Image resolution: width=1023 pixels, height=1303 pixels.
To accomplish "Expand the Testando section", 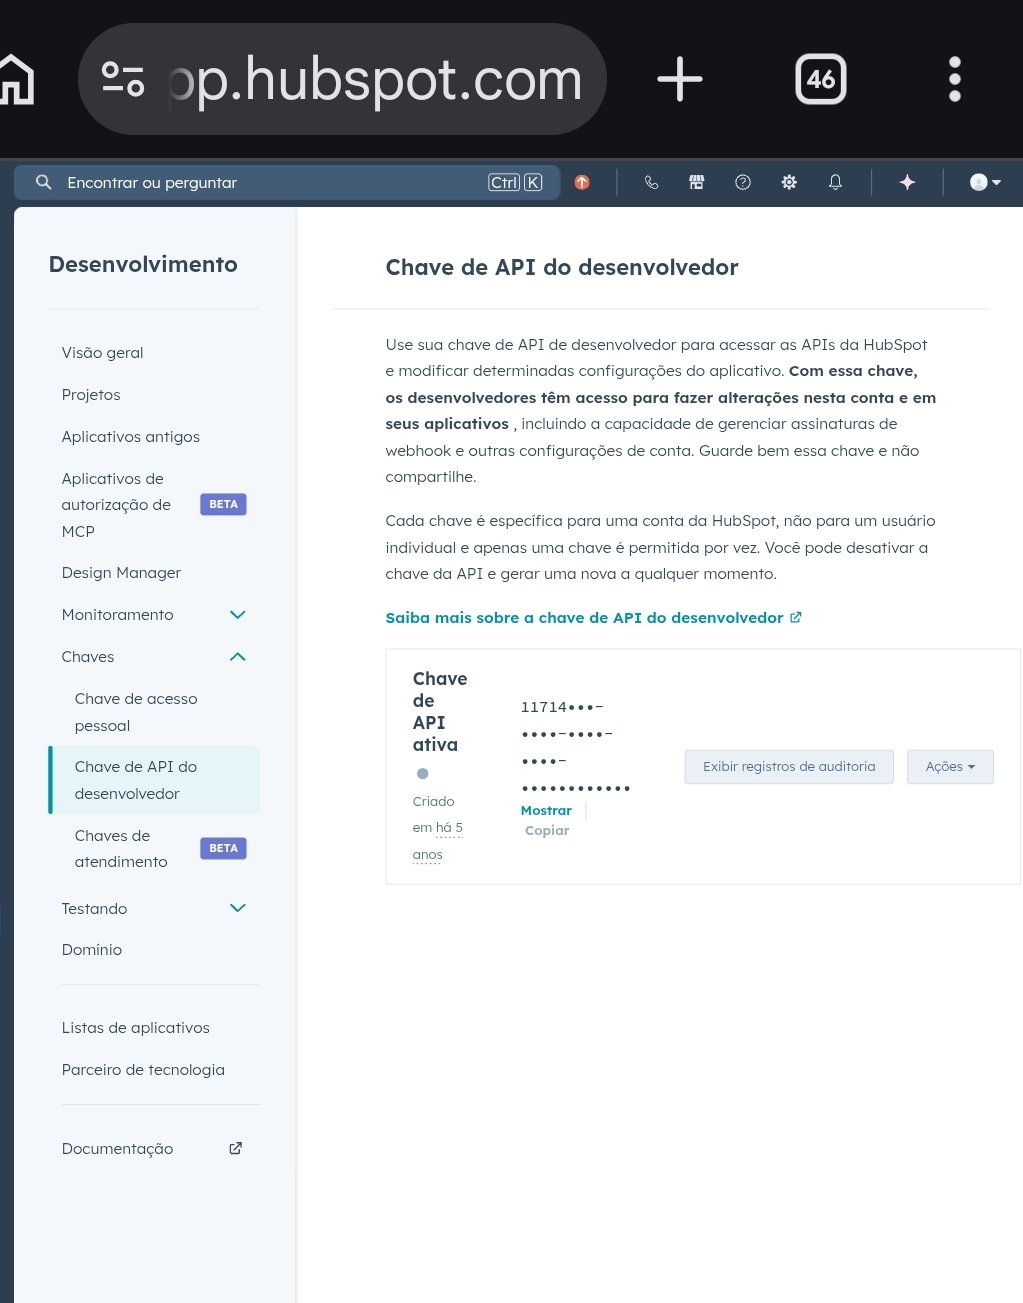I will point(237,908).
